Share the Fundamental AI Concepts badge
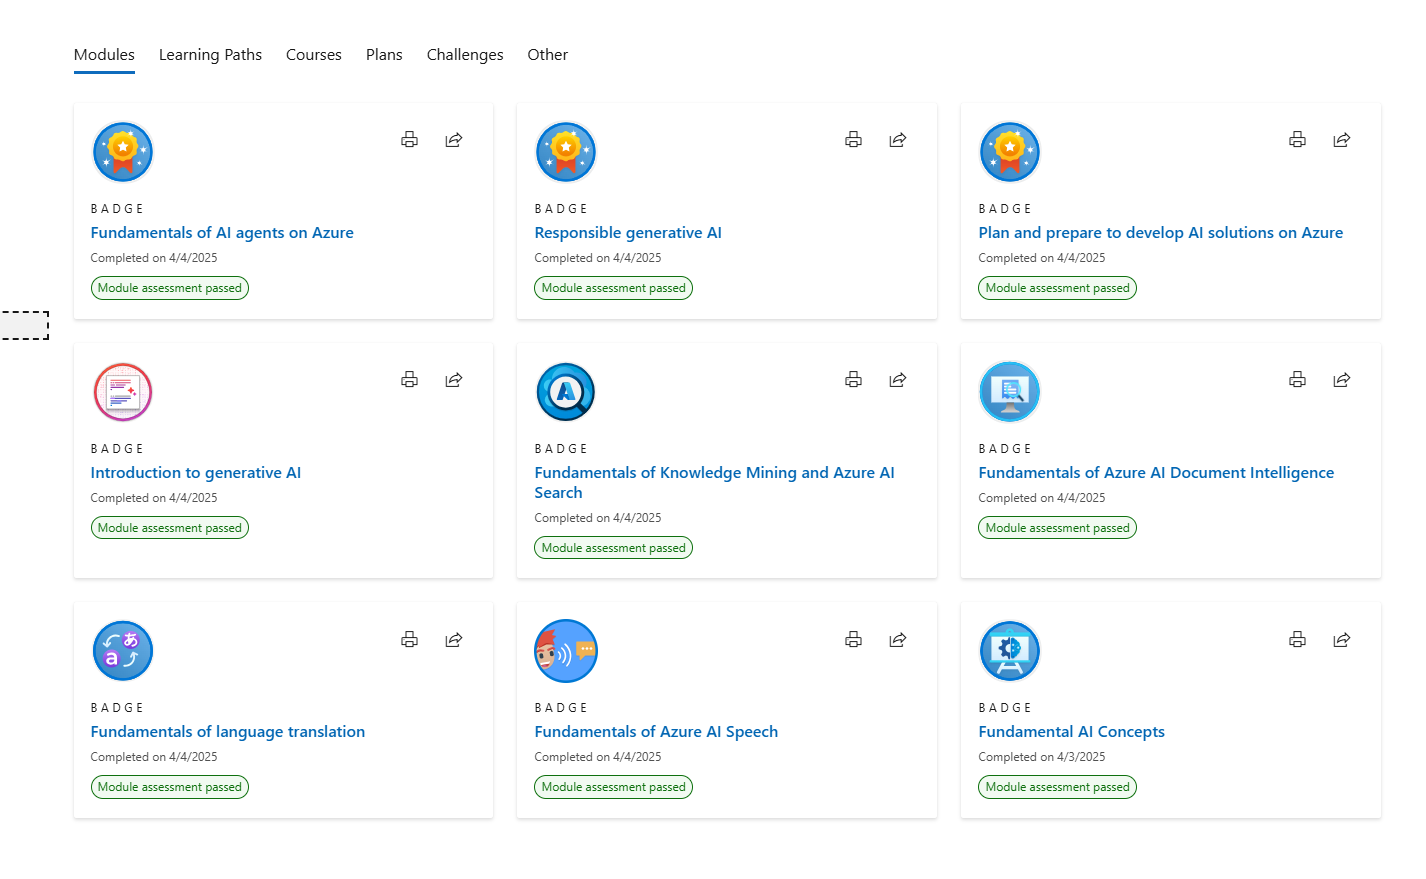Viewport: 1426px width, 879px height. point(1342,640)
